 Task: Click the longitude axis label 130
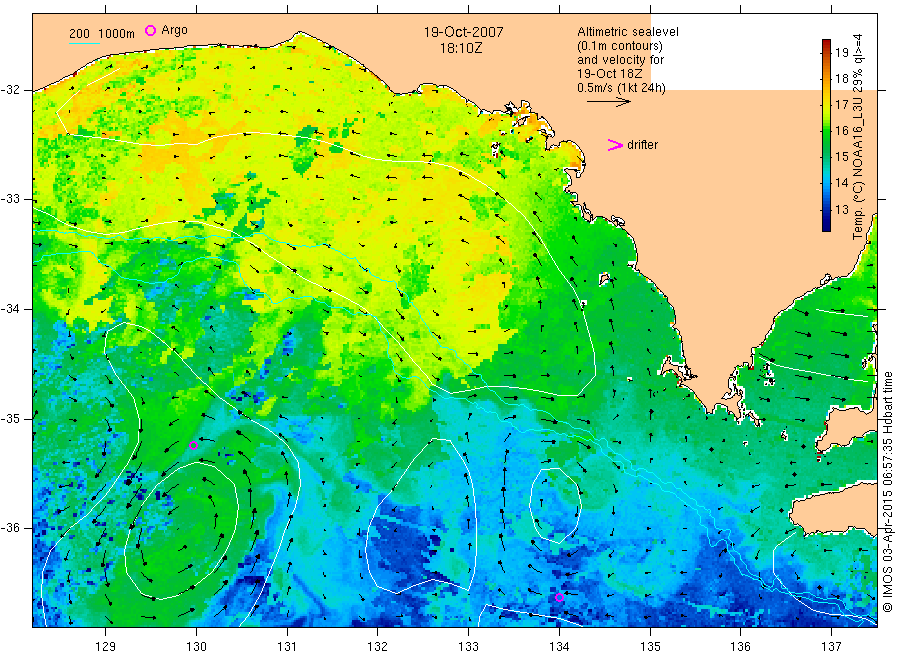(x=196, y=647)
